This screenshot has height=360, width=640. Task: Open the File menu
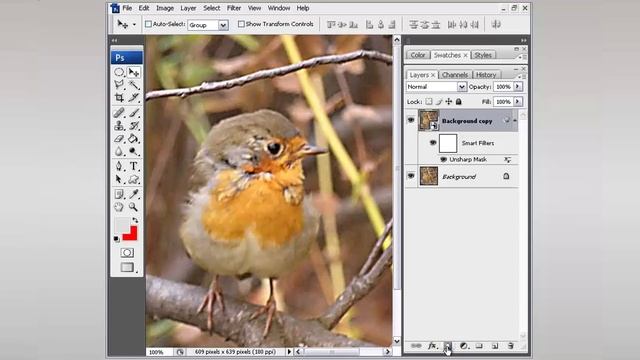pyautogui.click(x=127, y=8)
